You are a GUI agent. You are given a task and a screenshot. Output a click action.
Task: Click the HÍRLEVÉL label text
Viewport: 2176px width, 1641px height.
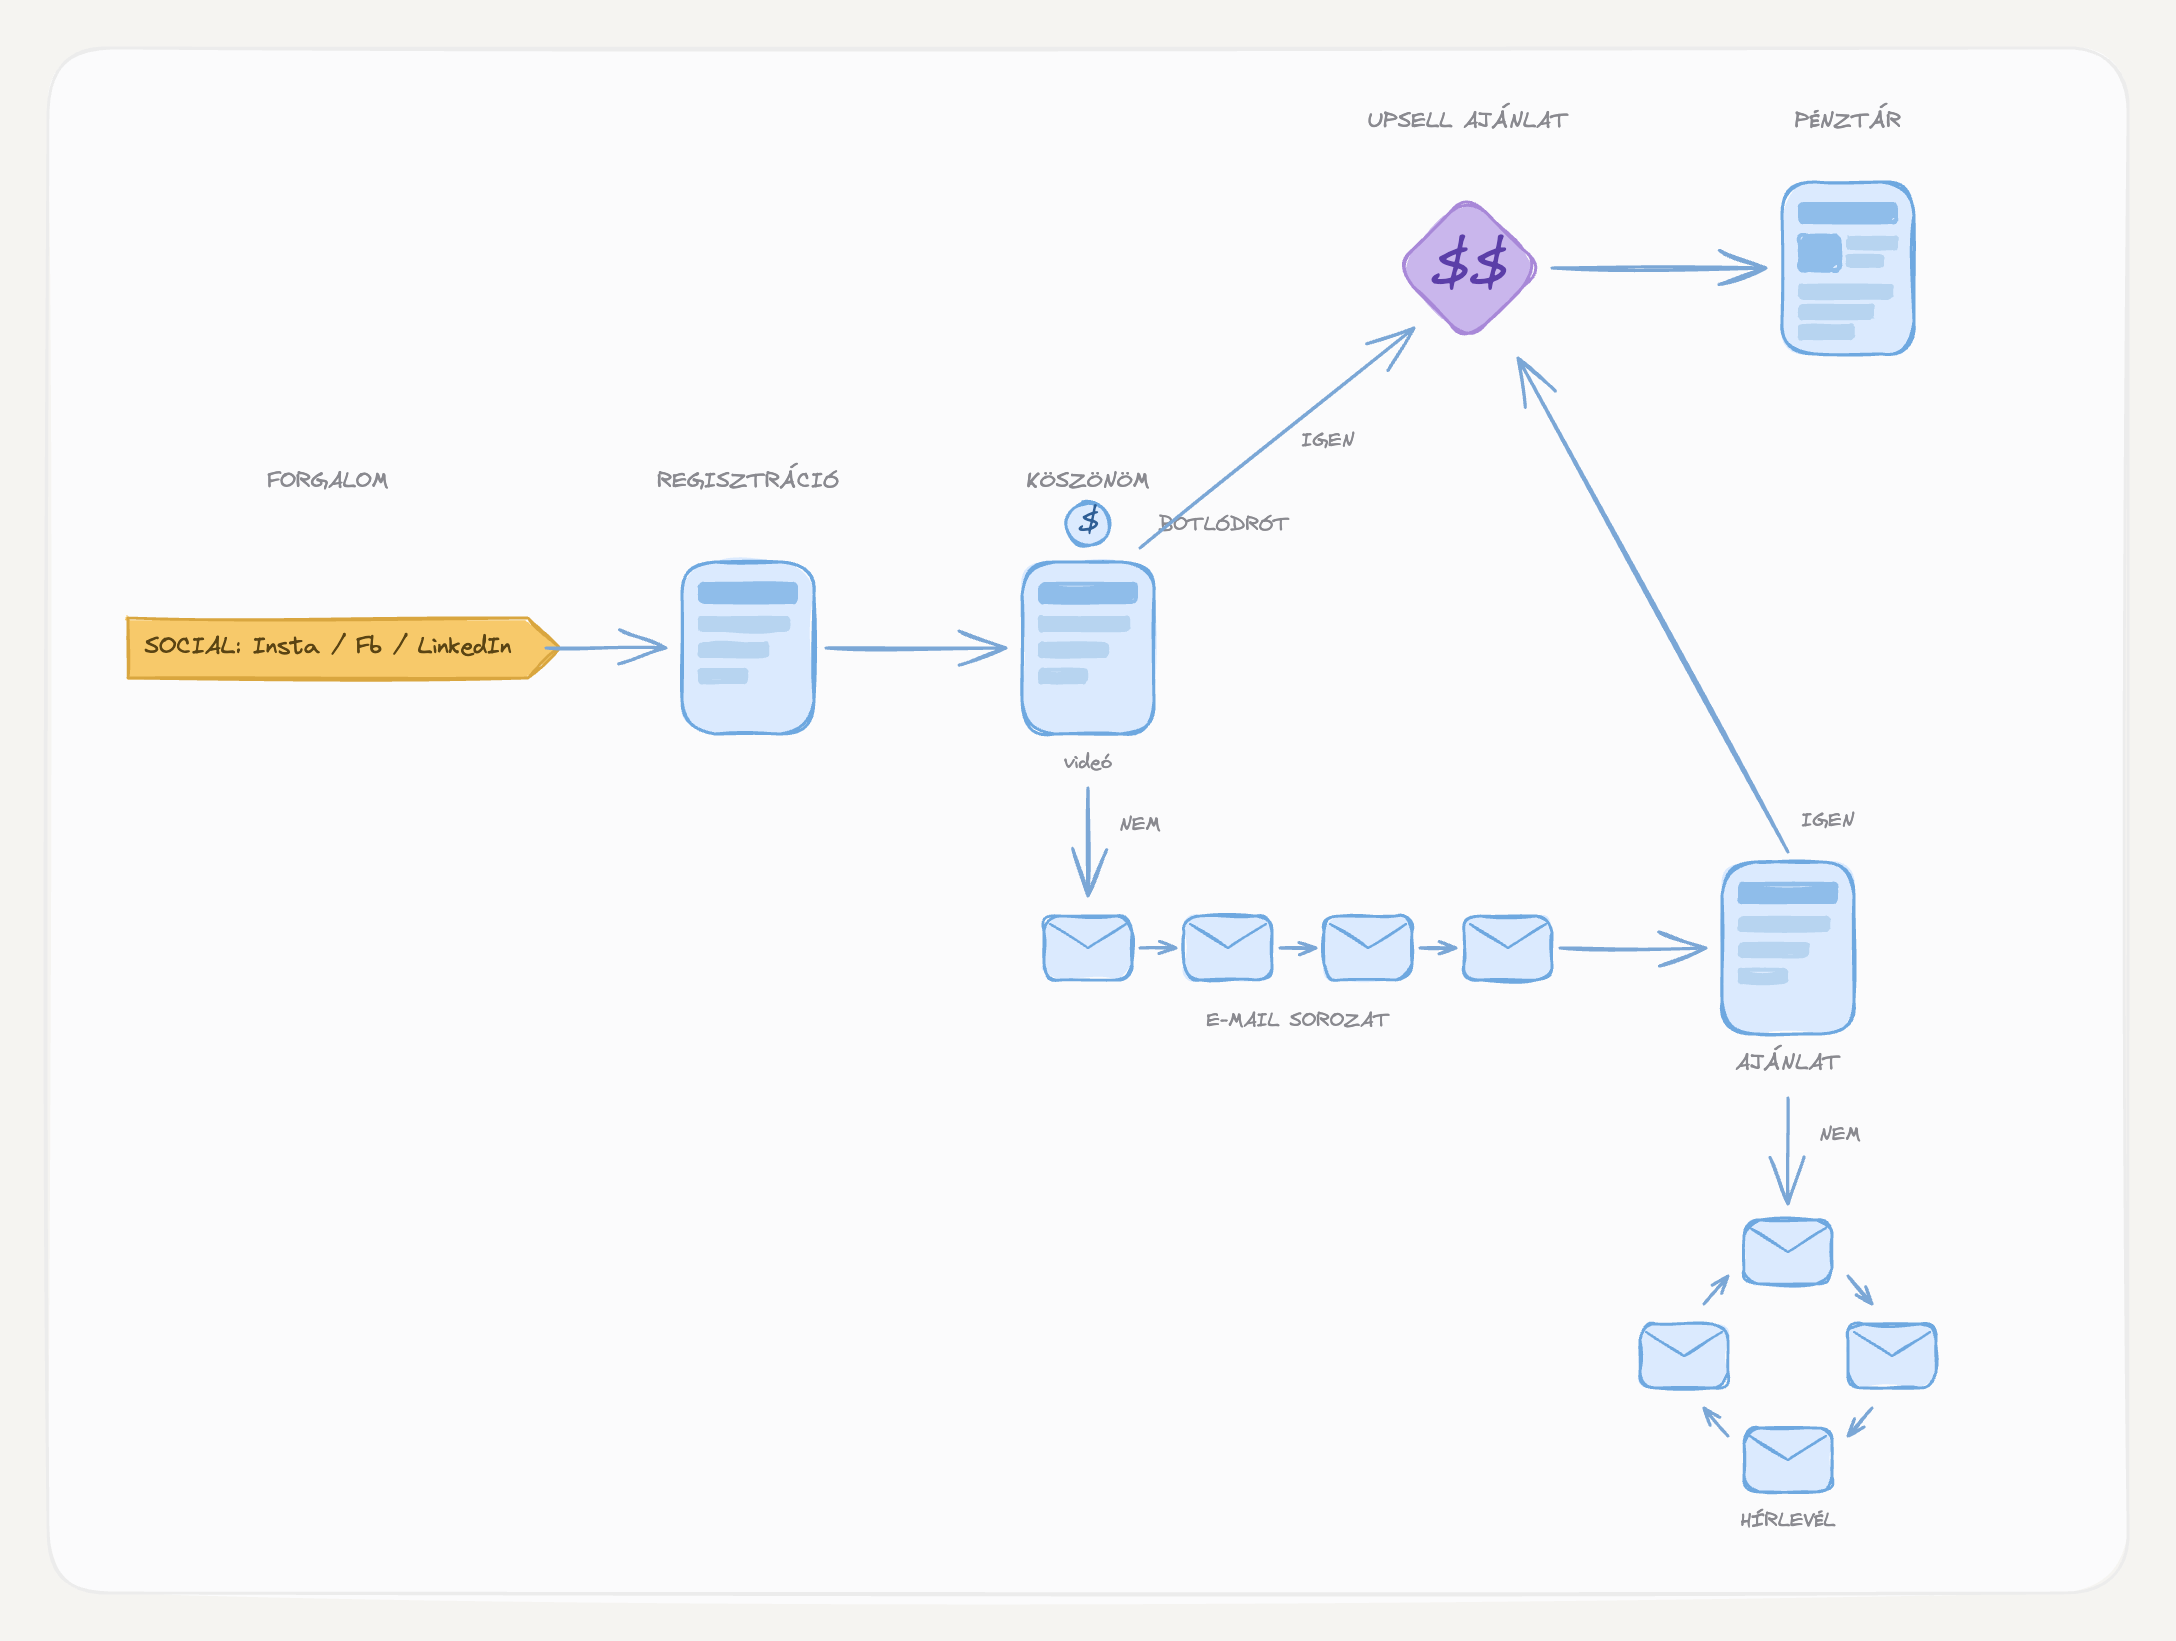point(1788,1519)
